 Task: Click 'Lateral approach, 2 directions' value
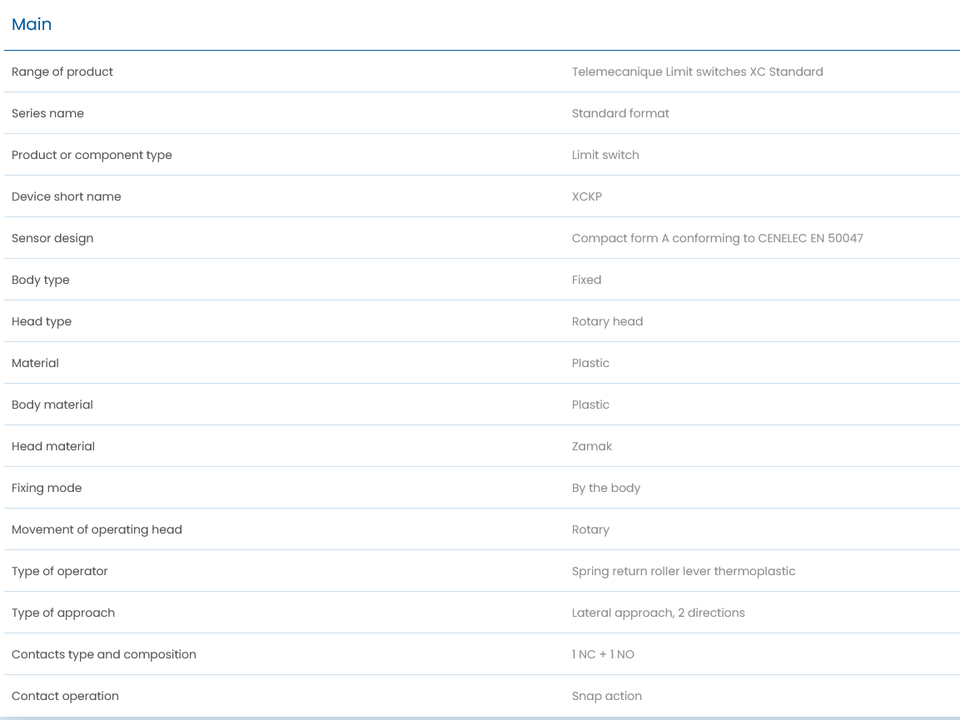coord(658,613)
